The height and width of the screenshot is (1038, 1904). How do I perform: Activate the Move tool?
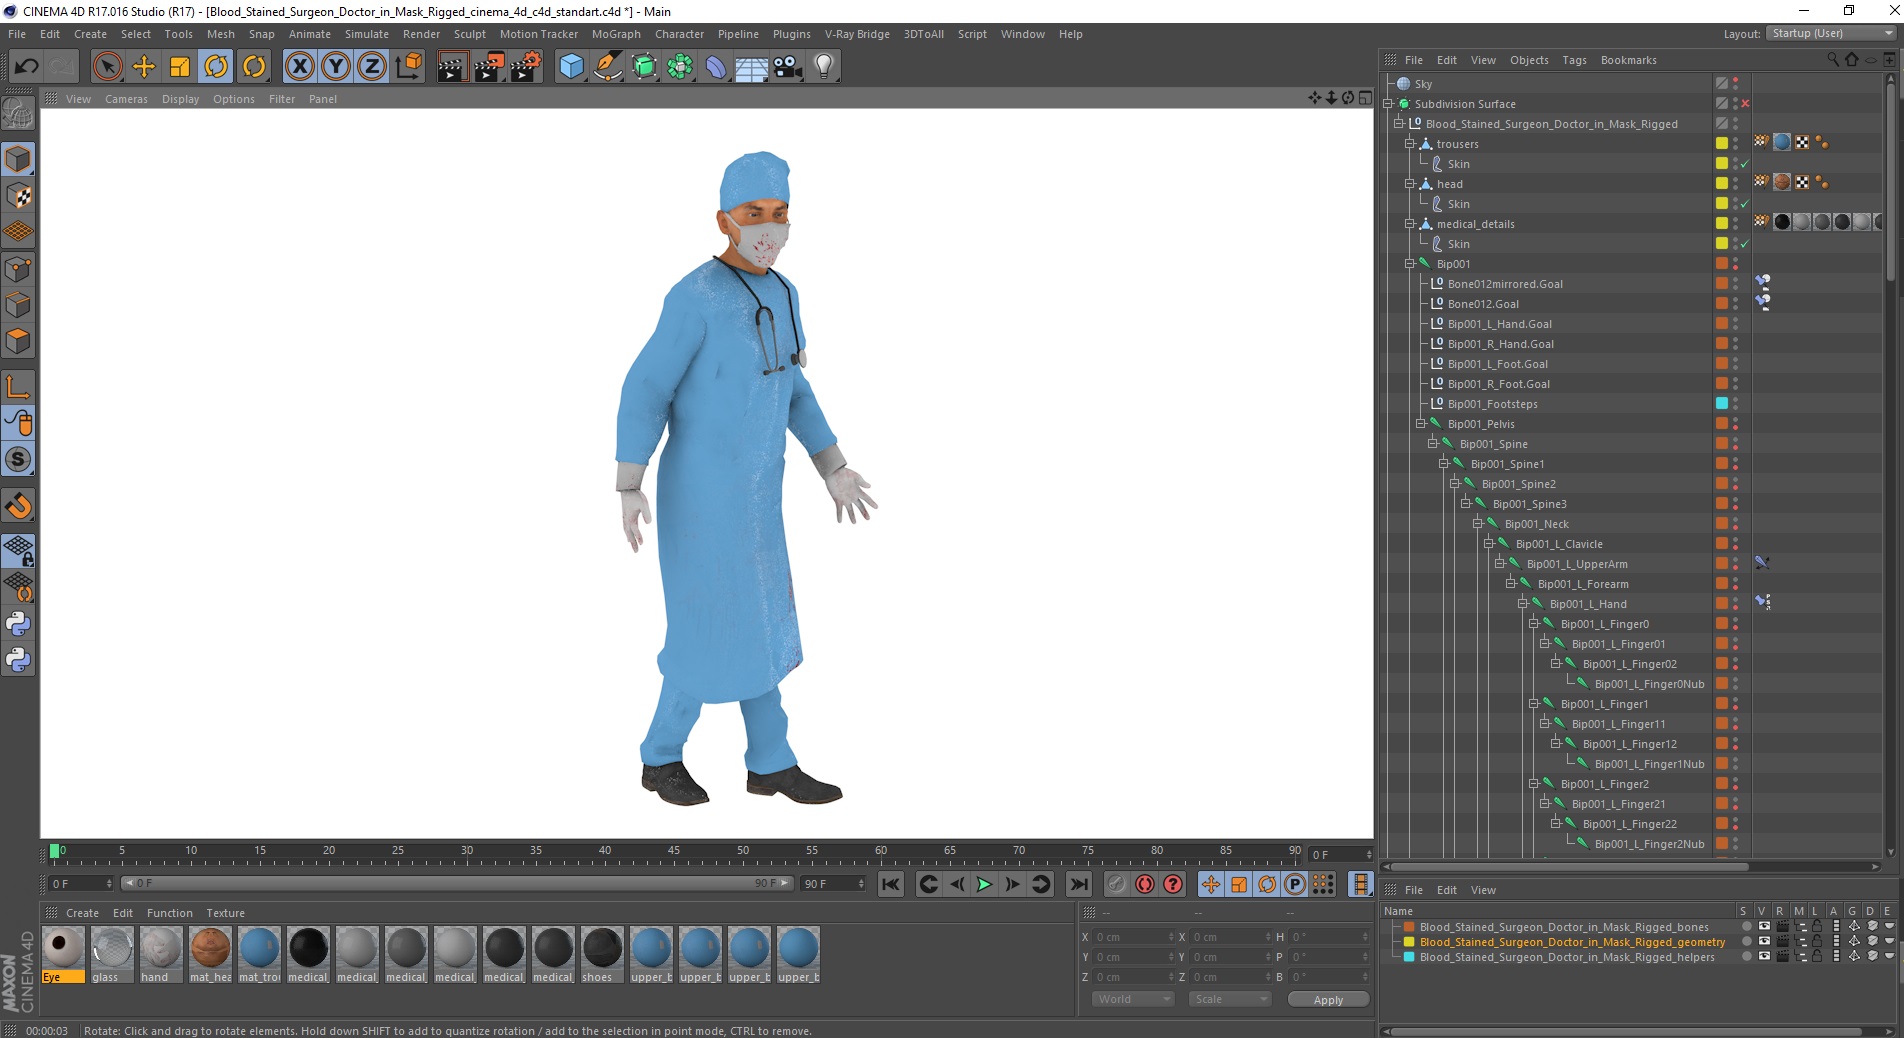coord(144,67)
